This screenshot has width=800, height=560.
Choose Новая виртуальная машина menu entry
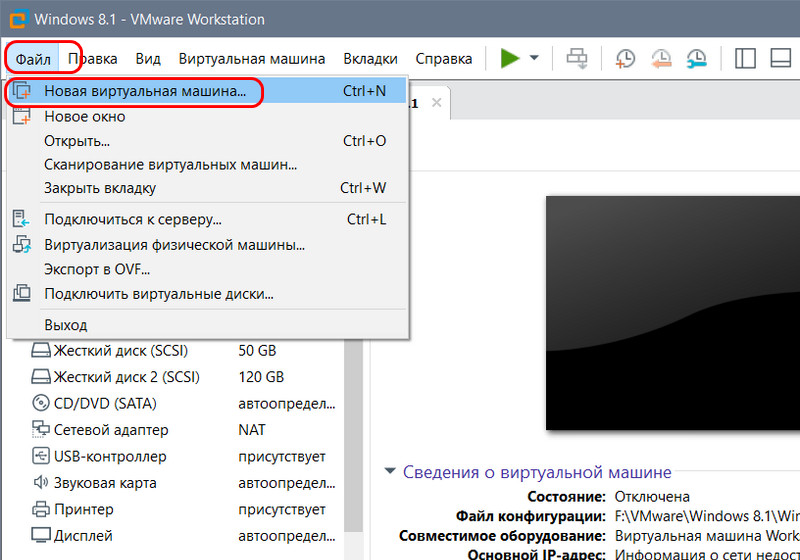click(x=207, y=91)
